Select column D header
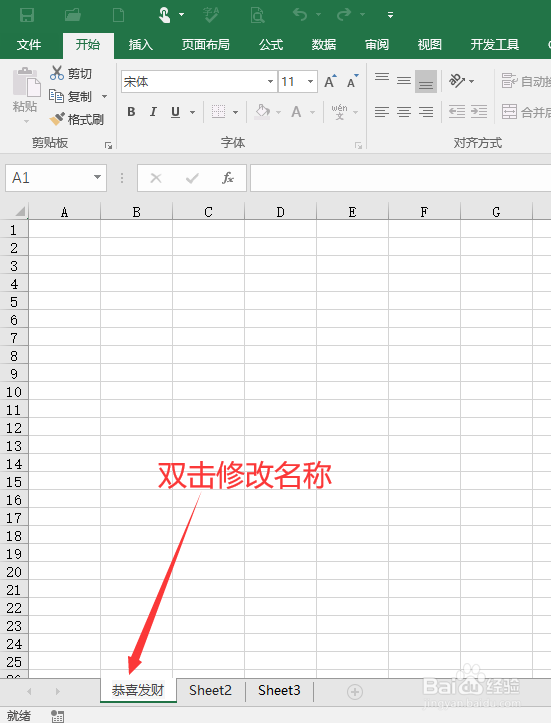 click(x=280, y=212)
